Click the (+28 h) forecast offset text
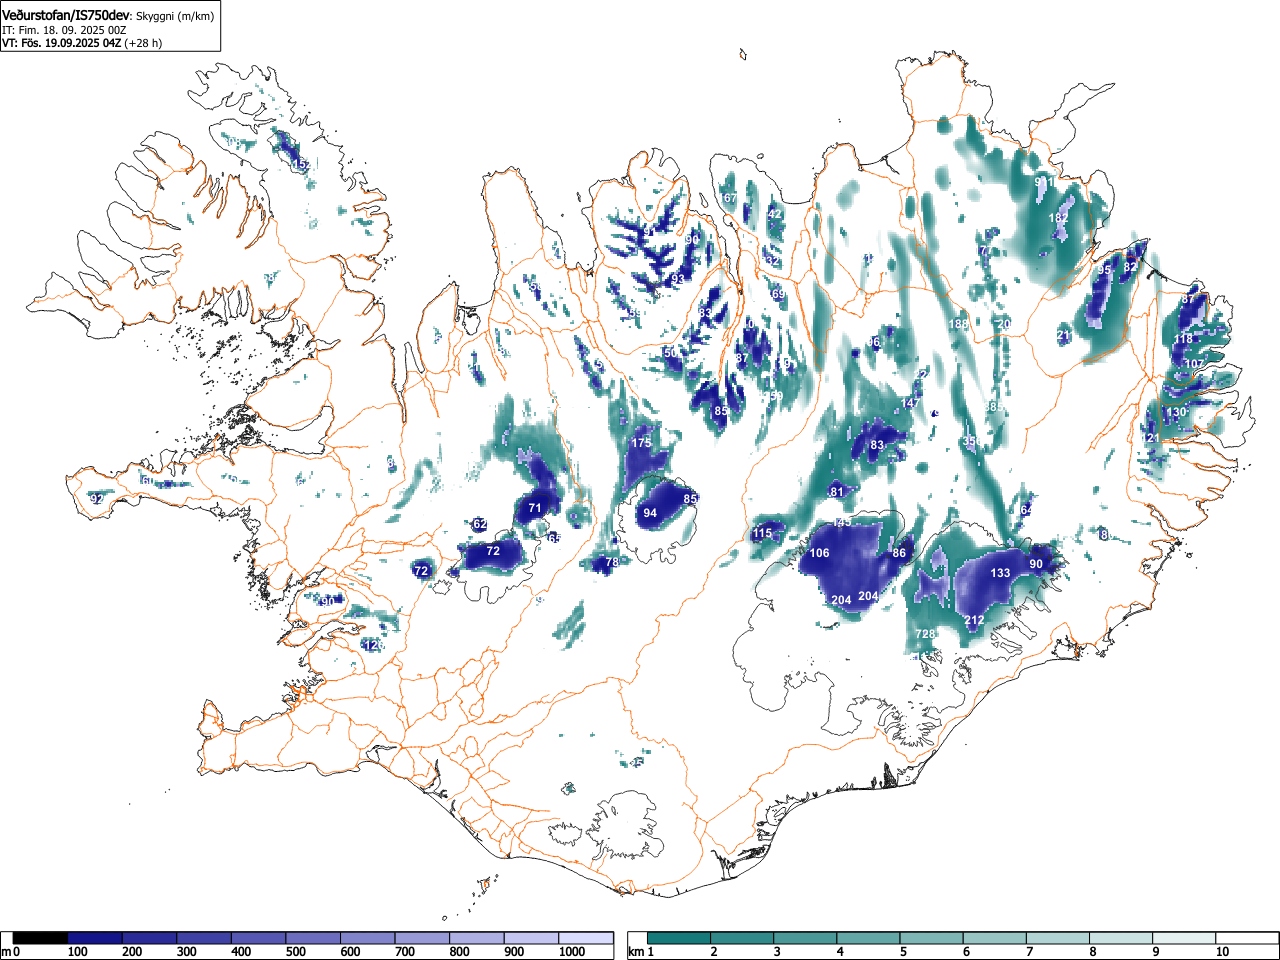Viewport: 1280px width, 960px height. tap(143, 43)
